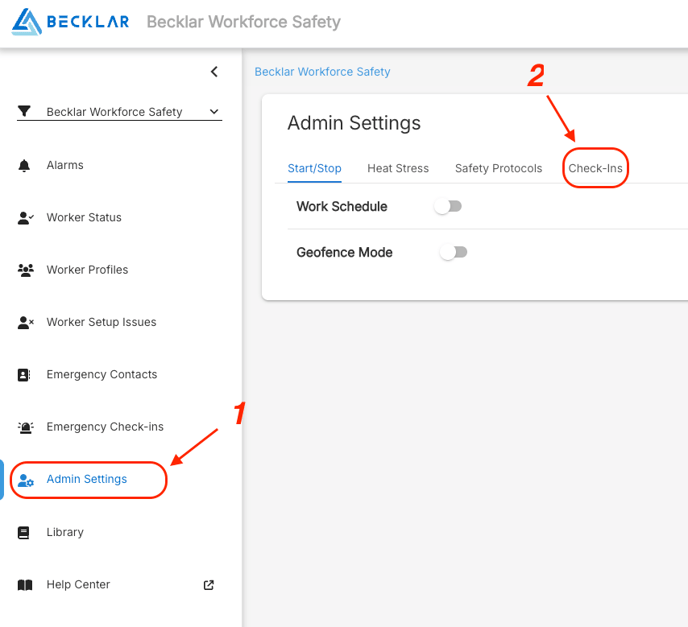The width and height of the screenshot is (688, 627).
Task: Open the Heat Stress tab
Action: [398, 168]
